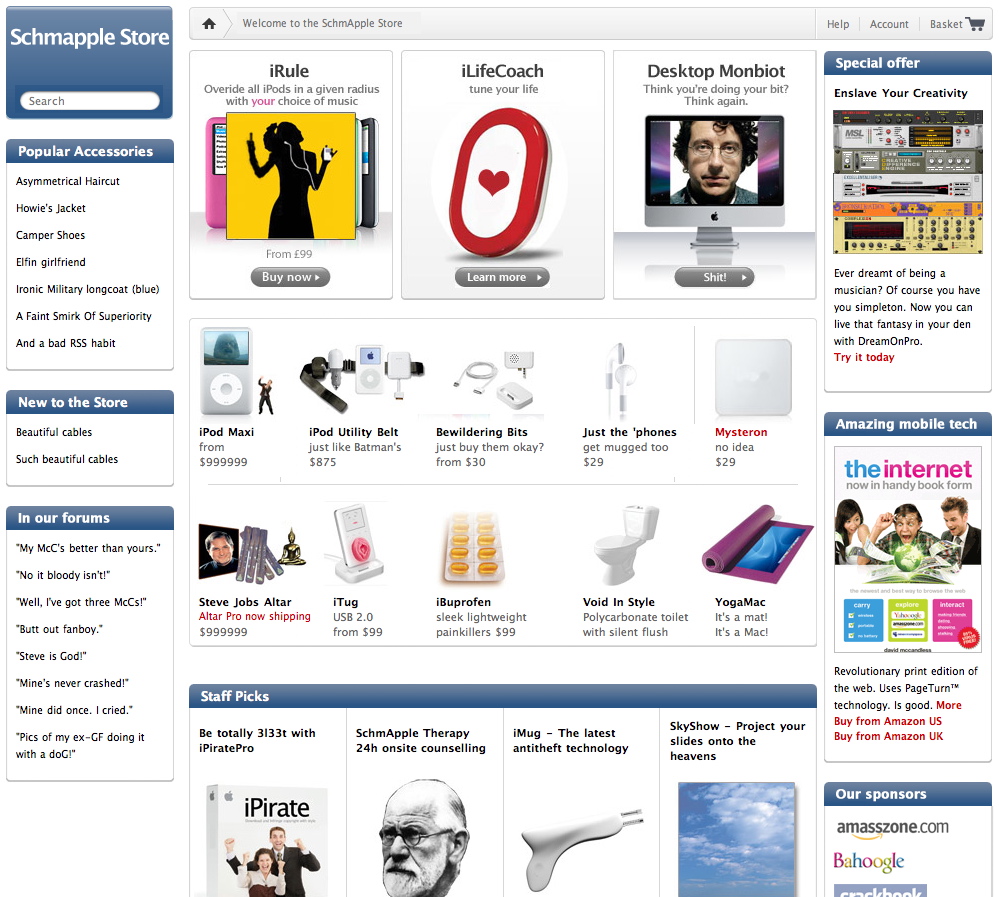Open the Help menu item
Image resolution: width=999 pixels, height=897 pixels.
tap(838, 24)
